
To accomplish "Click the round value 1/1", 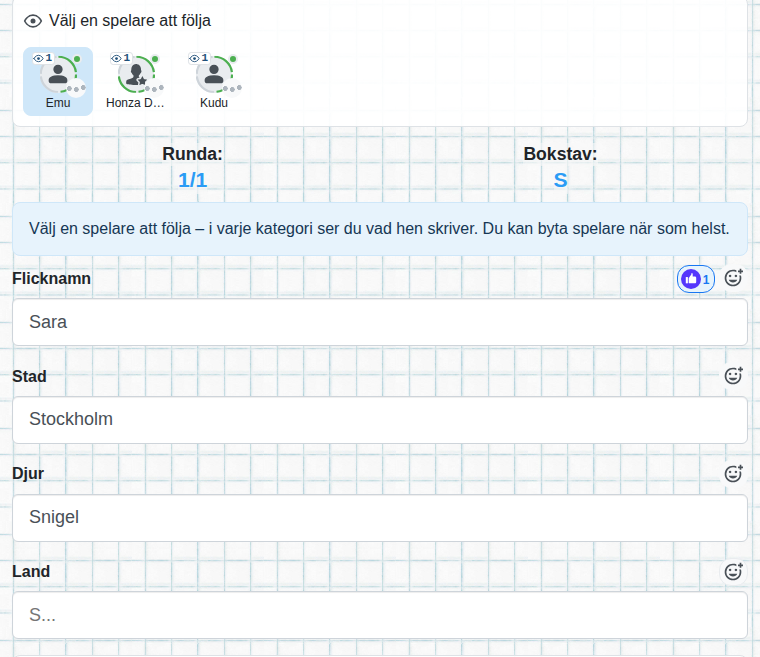I will (x=192, y=180).
